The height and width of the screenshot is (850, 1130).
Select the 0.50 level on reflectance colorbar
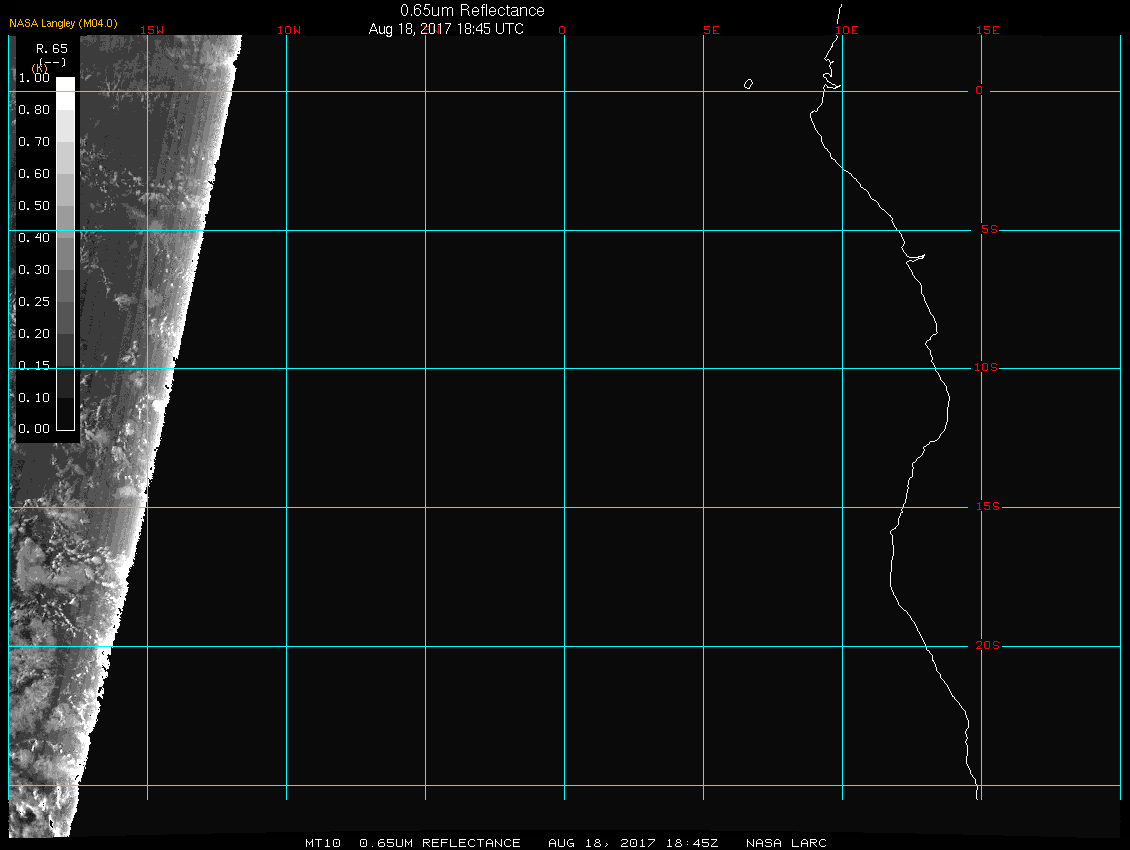34,206
